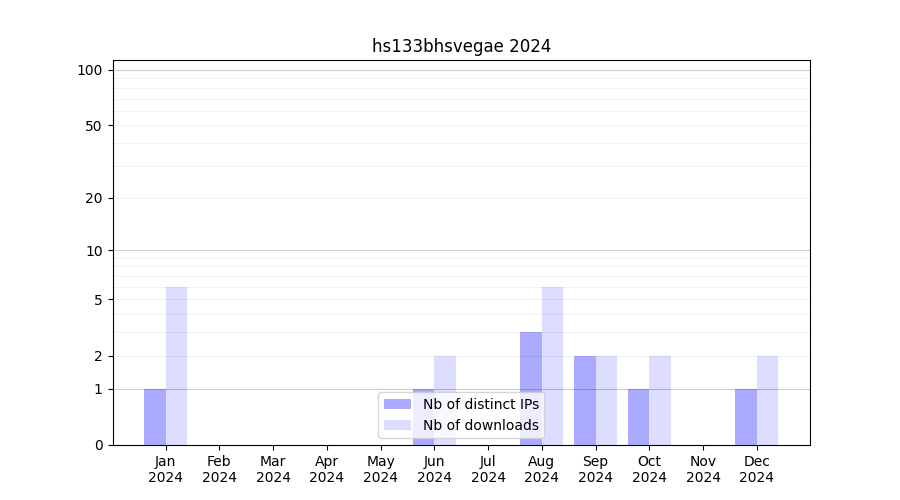The height and width of the screenshot is (500, 900).
Task: Click the Sep 2024 distinct IPs bar
Action: coord(585,400)
